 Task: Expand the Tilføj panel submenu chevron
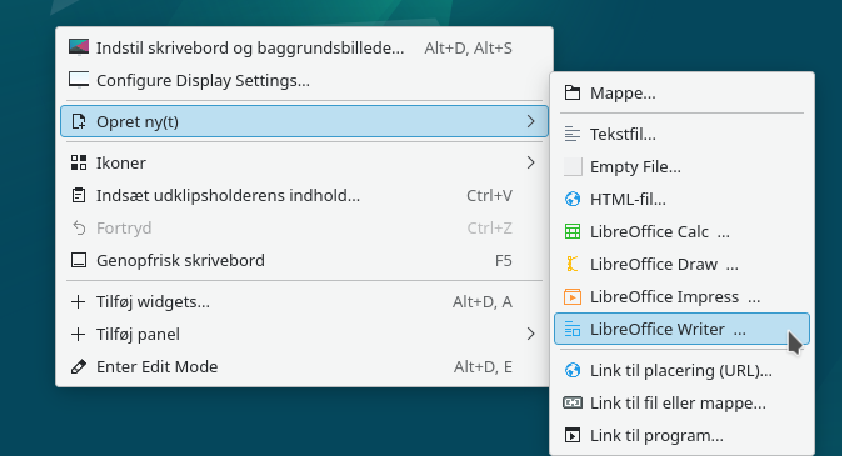(531, 334)
